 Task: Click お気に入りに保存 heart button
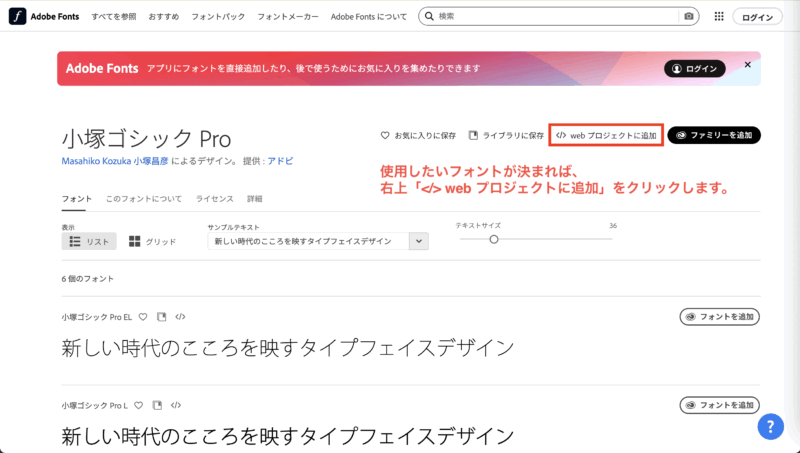(418, 135)
